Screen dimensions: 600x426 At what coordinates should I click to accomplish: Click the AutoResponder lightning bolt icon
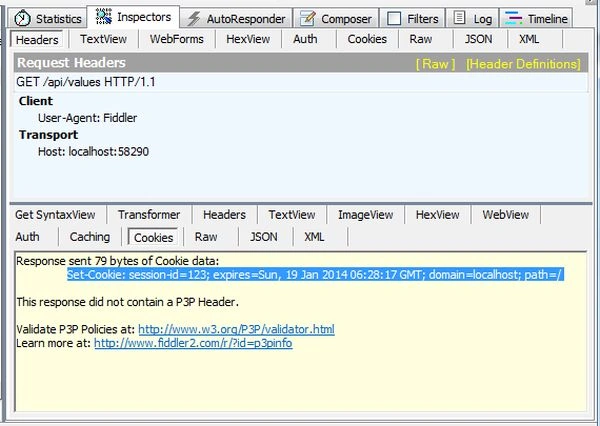click(194, 18)
